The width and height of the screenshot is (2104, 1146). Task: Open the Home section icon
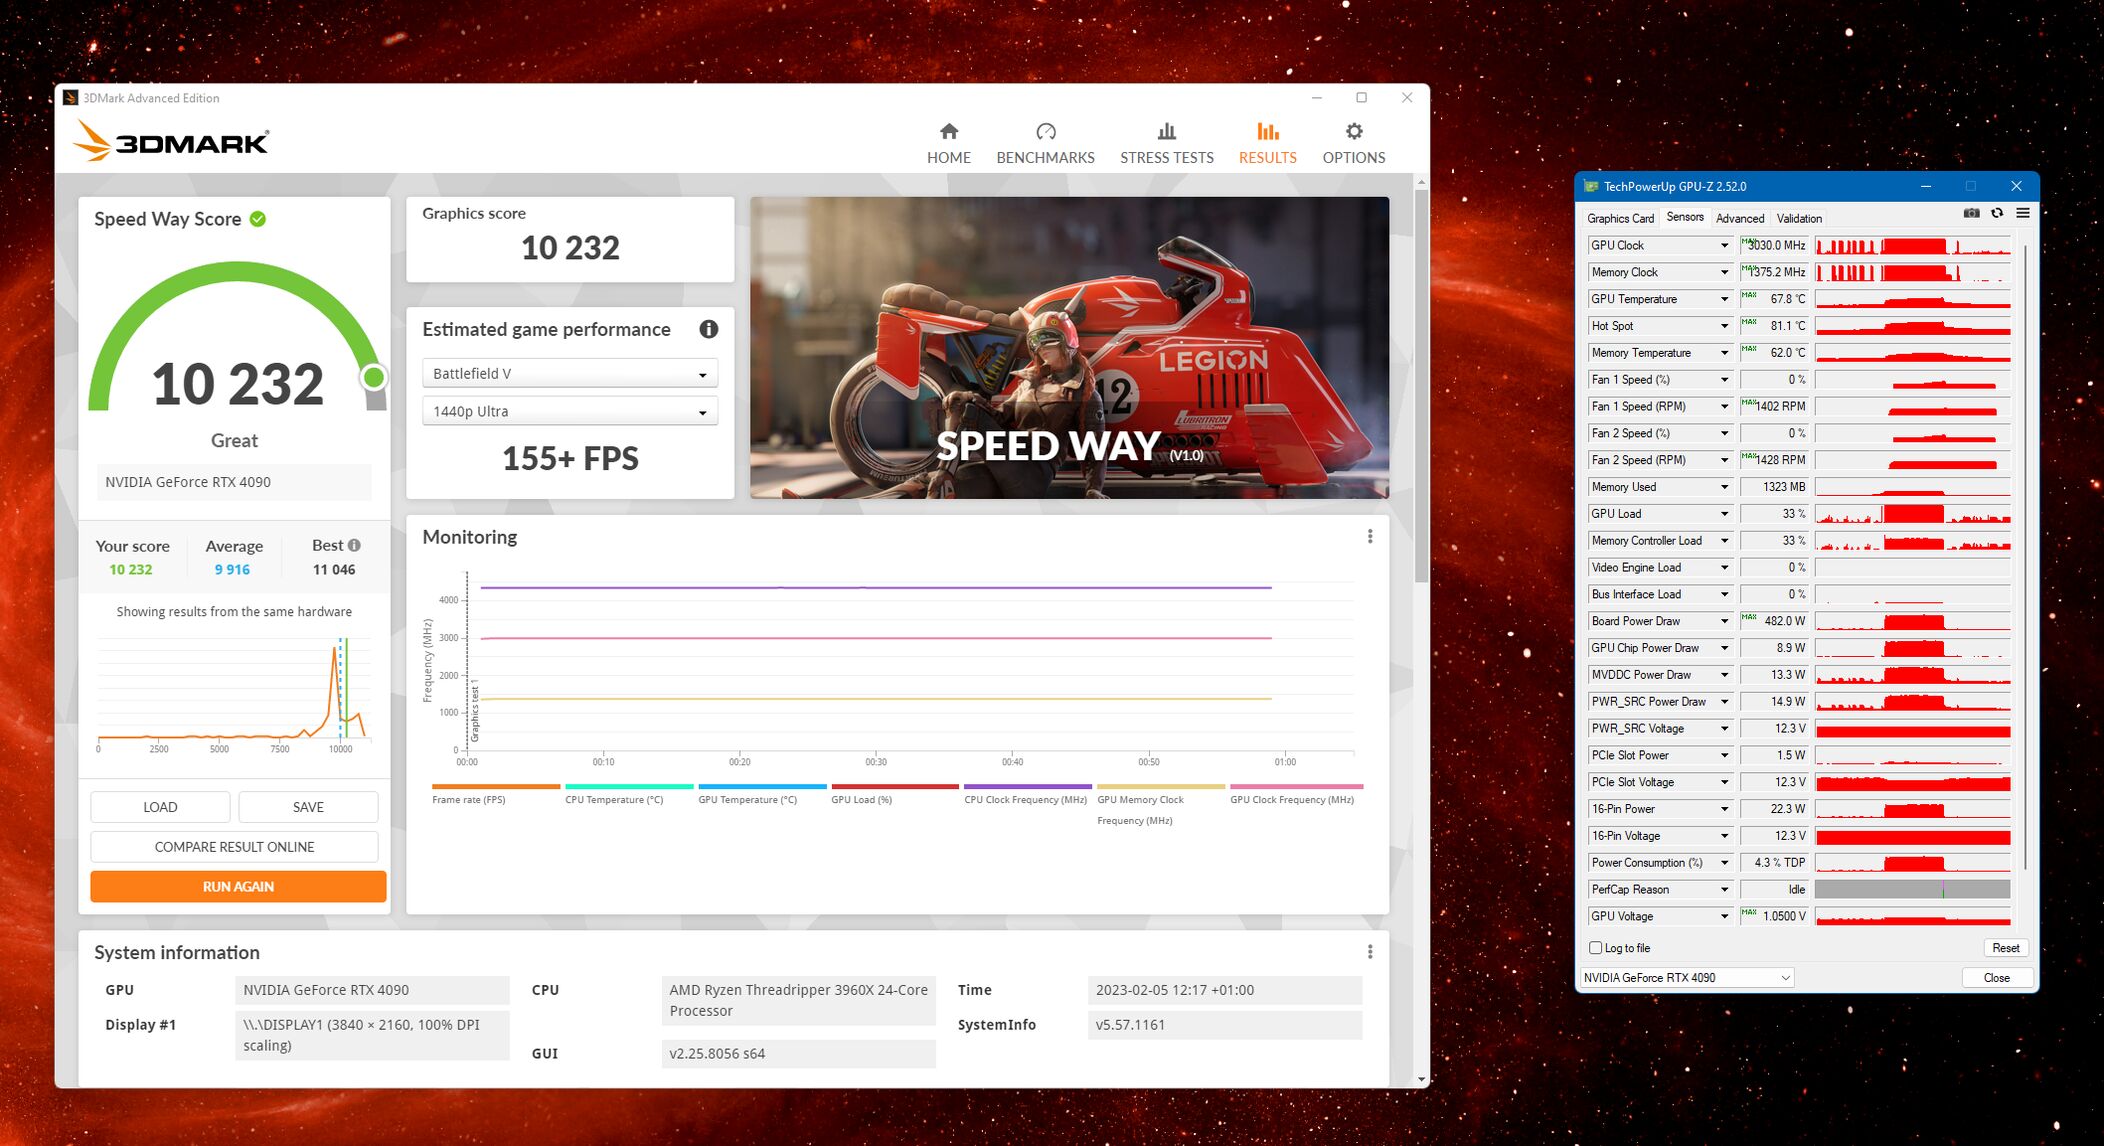click(x=948, y=132)
